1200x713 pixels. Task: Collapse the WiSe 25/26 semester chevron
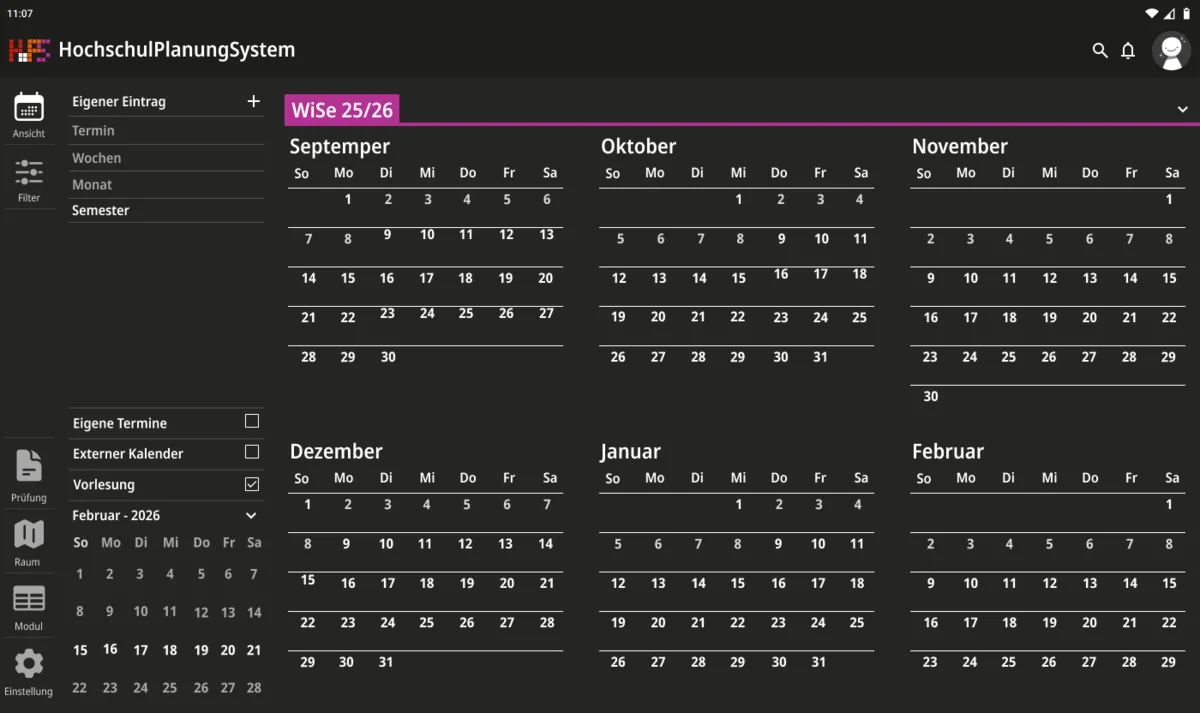click(x=1182, y=109)
